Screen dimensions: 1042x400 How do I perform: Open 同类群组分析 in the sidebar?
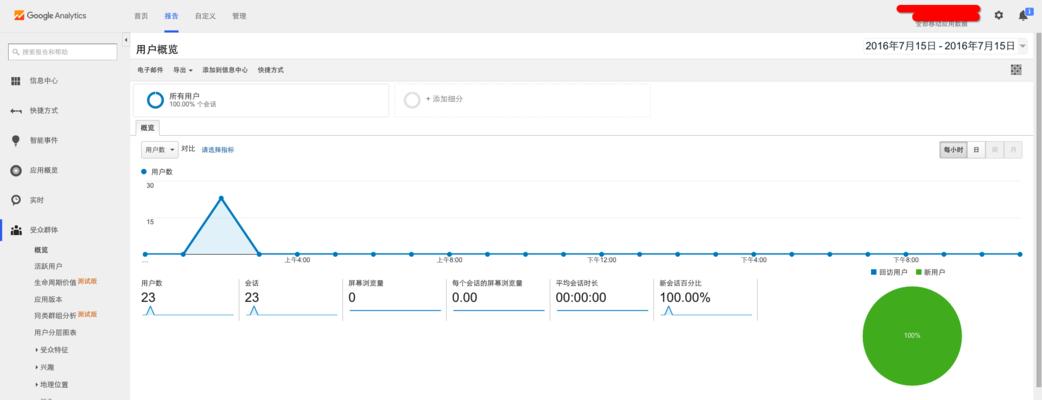(x=55, y=315)
